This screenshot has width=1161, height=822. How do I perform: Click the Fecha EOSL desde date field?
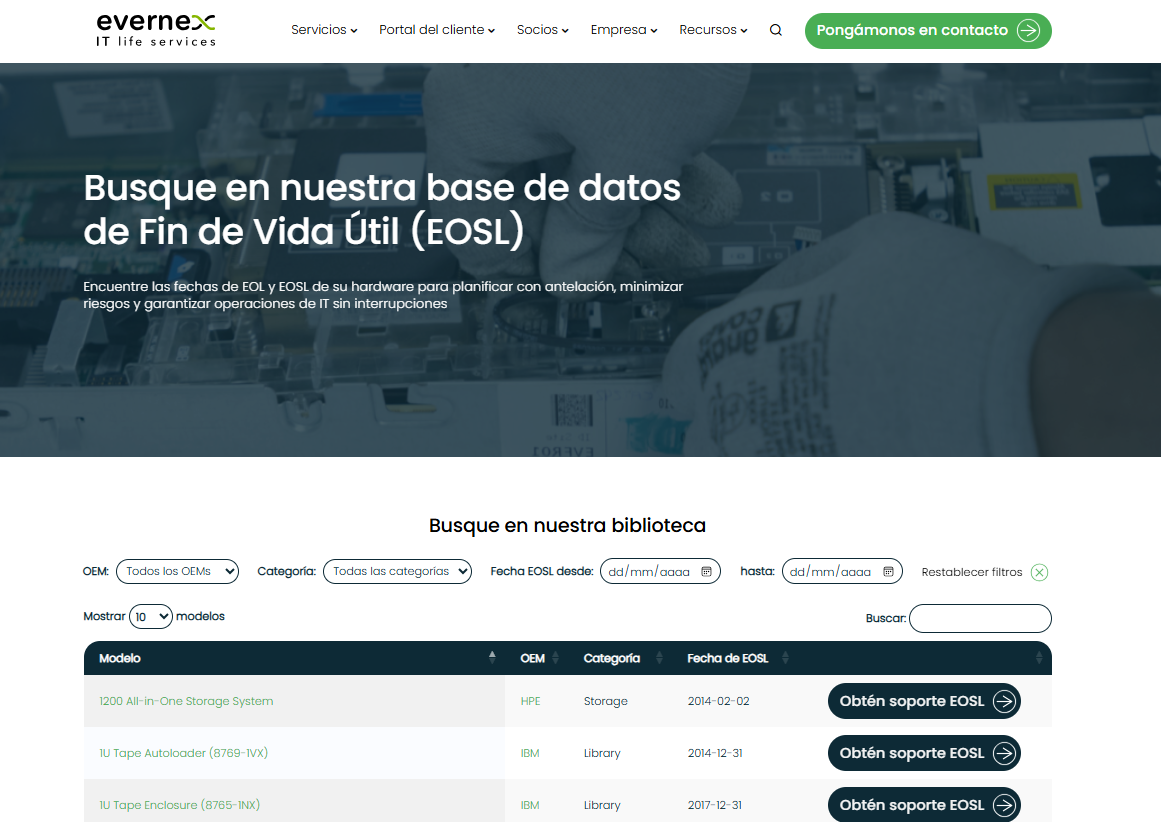click(660, 572)
